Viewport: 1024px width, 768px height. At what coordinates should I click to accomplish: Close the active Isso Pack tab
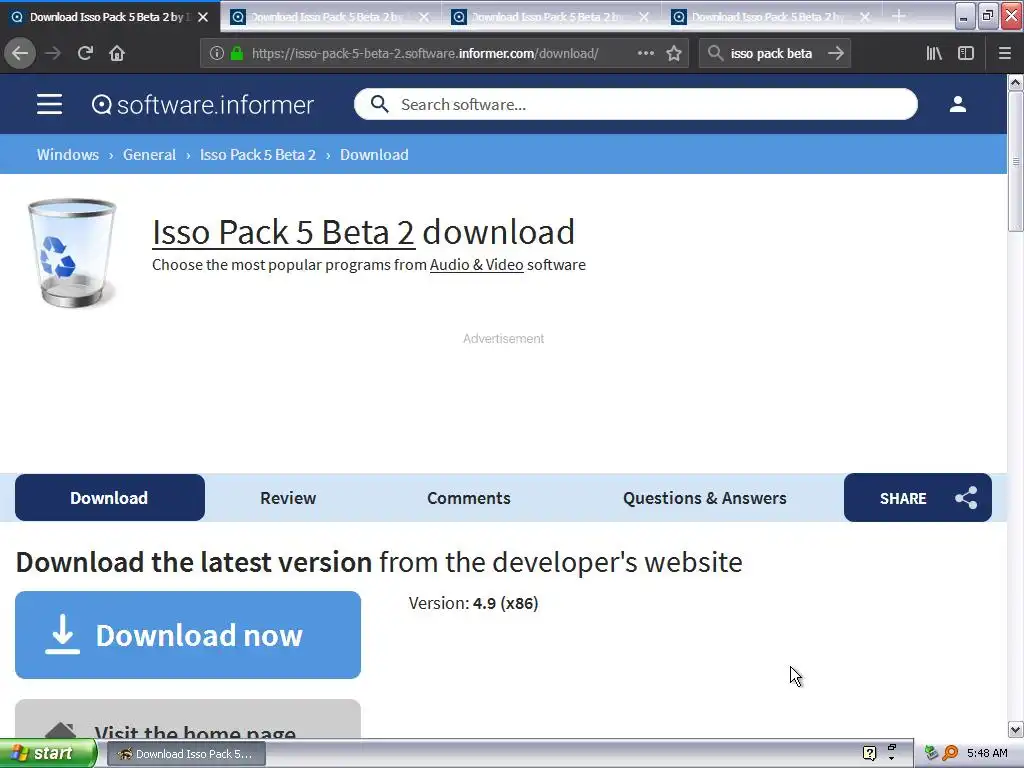(203, 17)
